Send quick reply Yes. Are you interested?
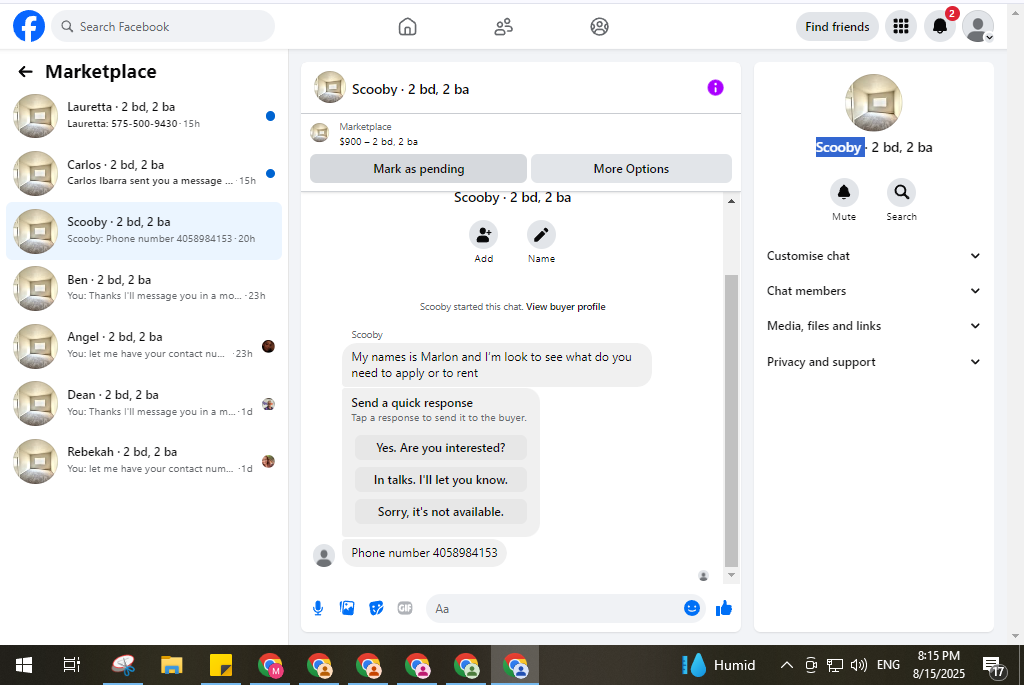1024x685 pixels. click(x=441, y=448)
